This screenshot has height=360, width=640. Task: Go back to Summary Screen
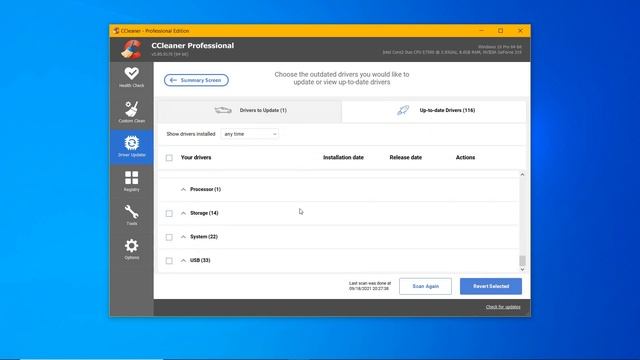click(x=196, y=80)
